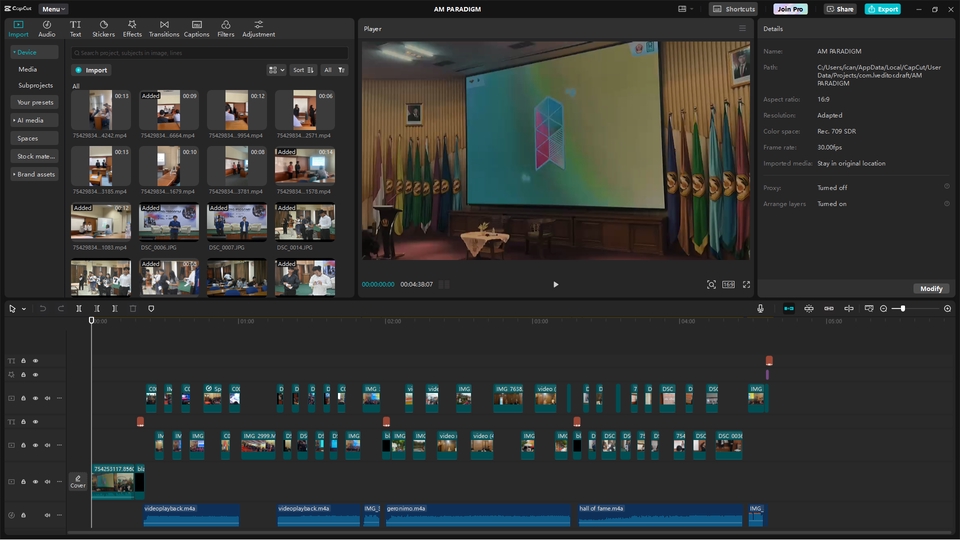Open more options on the Cover main track
Image resolution: width=960 pixels, height=540 pixels.
pos(59,482)
